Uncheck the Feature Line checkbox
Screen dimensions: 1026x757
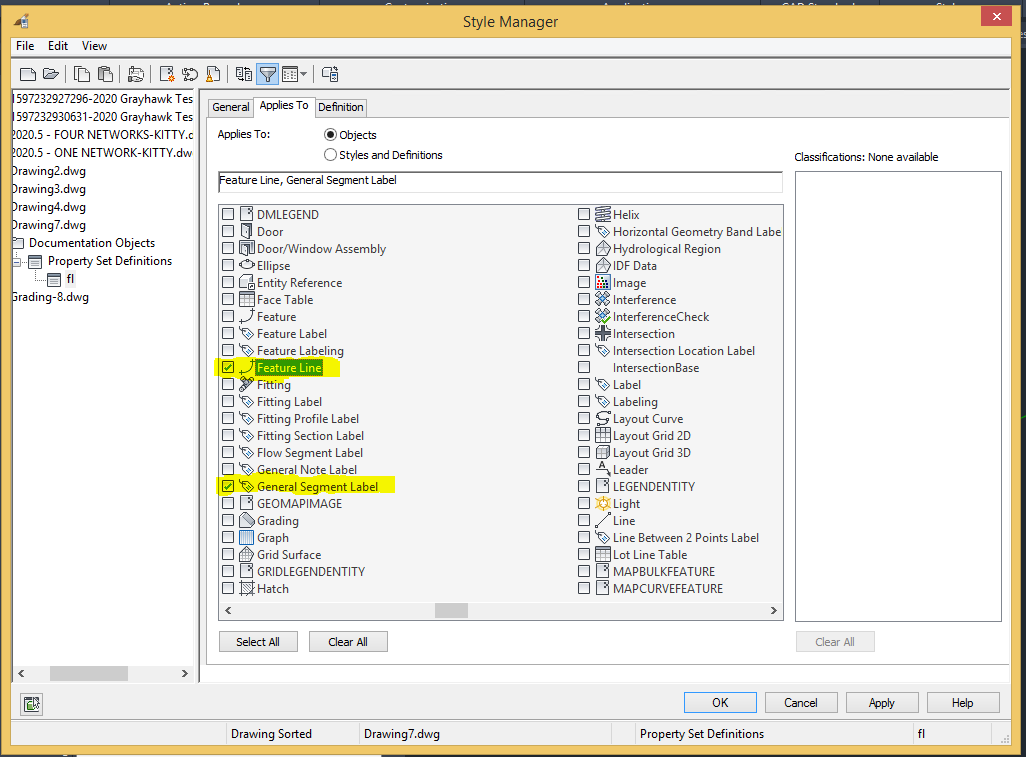[x=228, y=368]
